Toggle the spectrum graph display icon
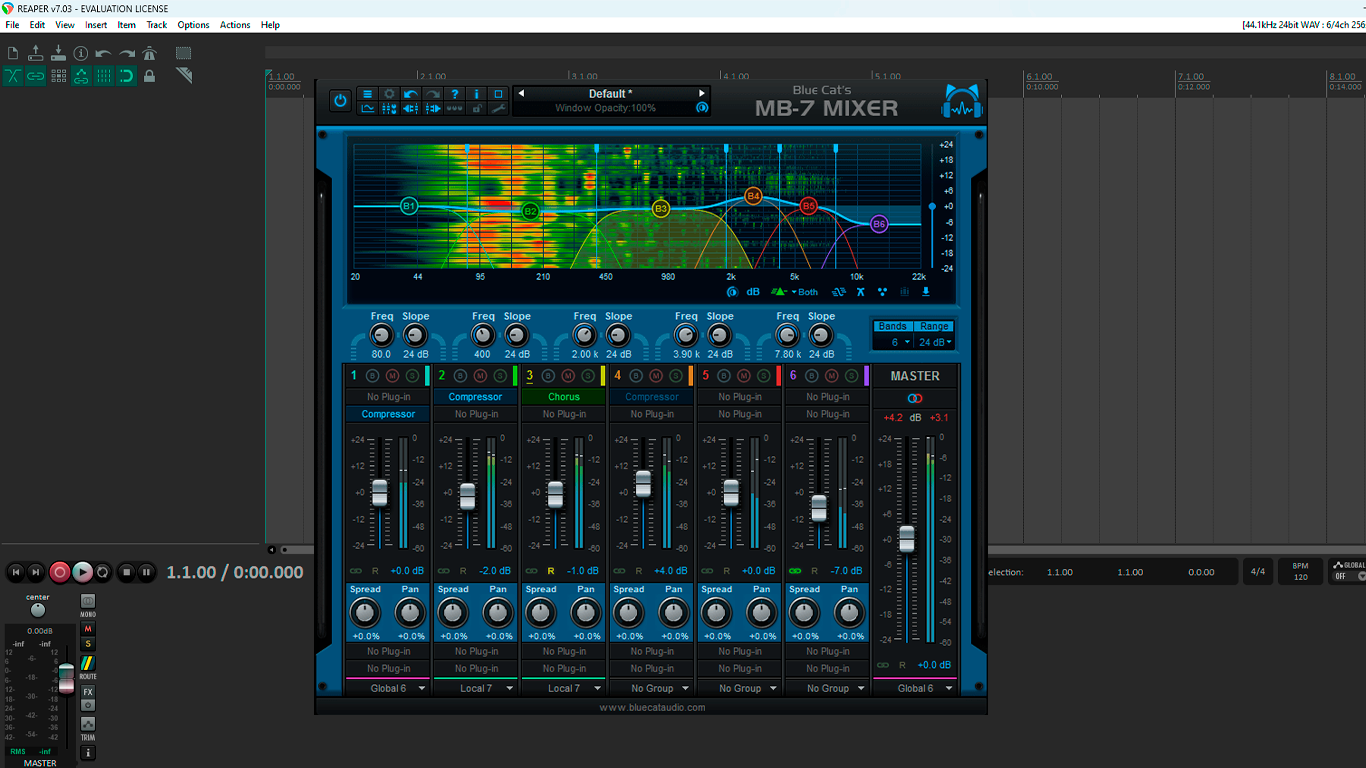This screenshot has width=1366, height=768. (x=367, y=109)
